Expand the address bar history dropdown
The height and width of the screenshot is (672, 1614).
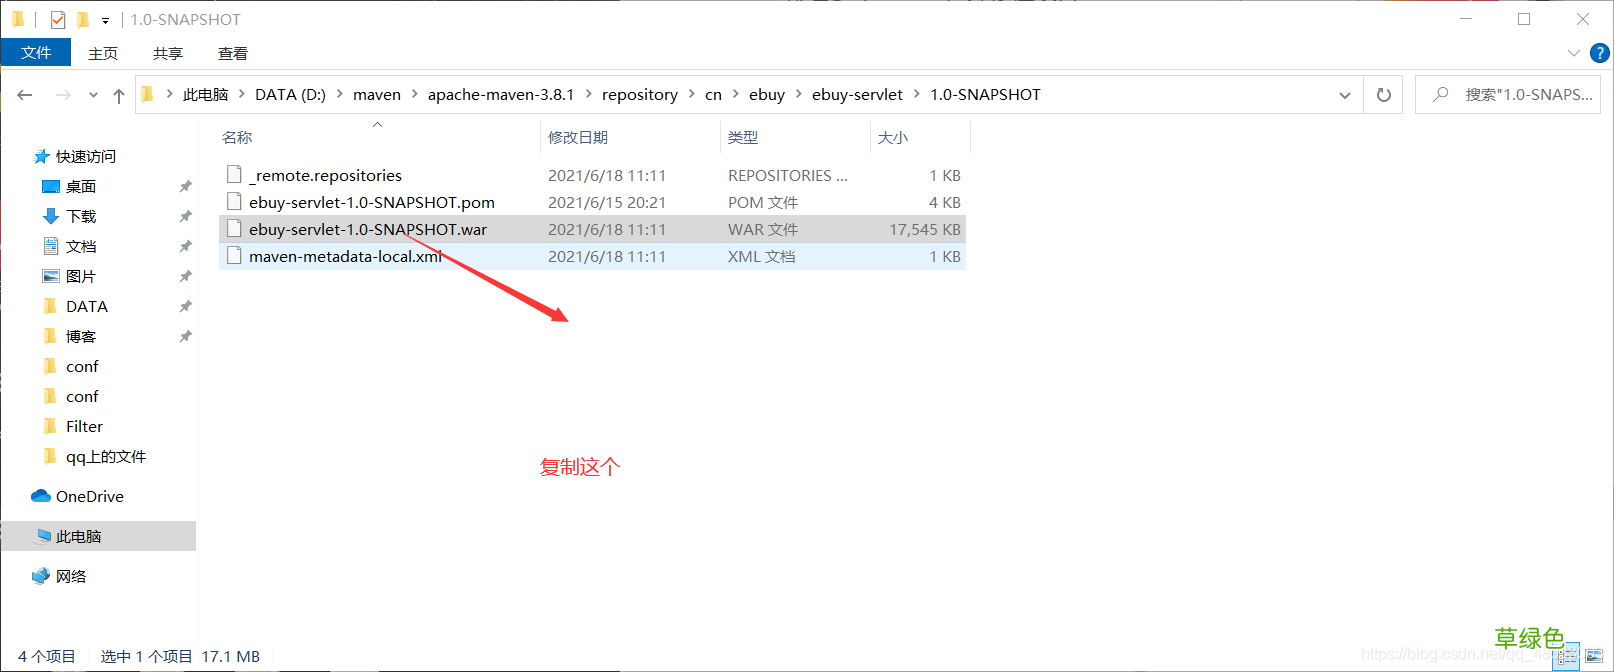(x=1344, y=95)
